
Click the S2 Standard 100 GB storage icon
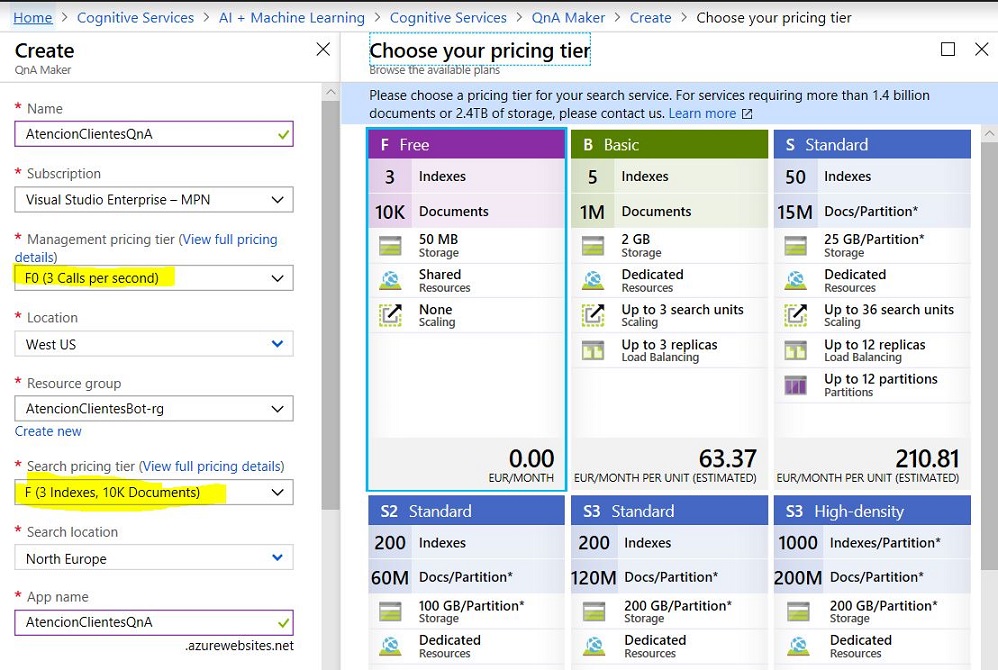390,611
